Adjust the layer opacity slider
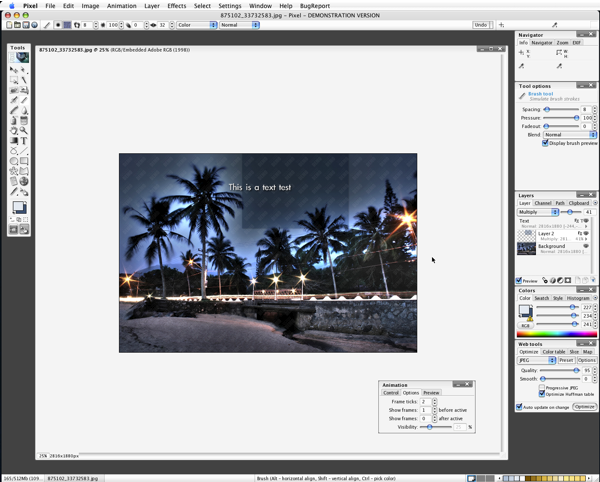 [571, 212]
